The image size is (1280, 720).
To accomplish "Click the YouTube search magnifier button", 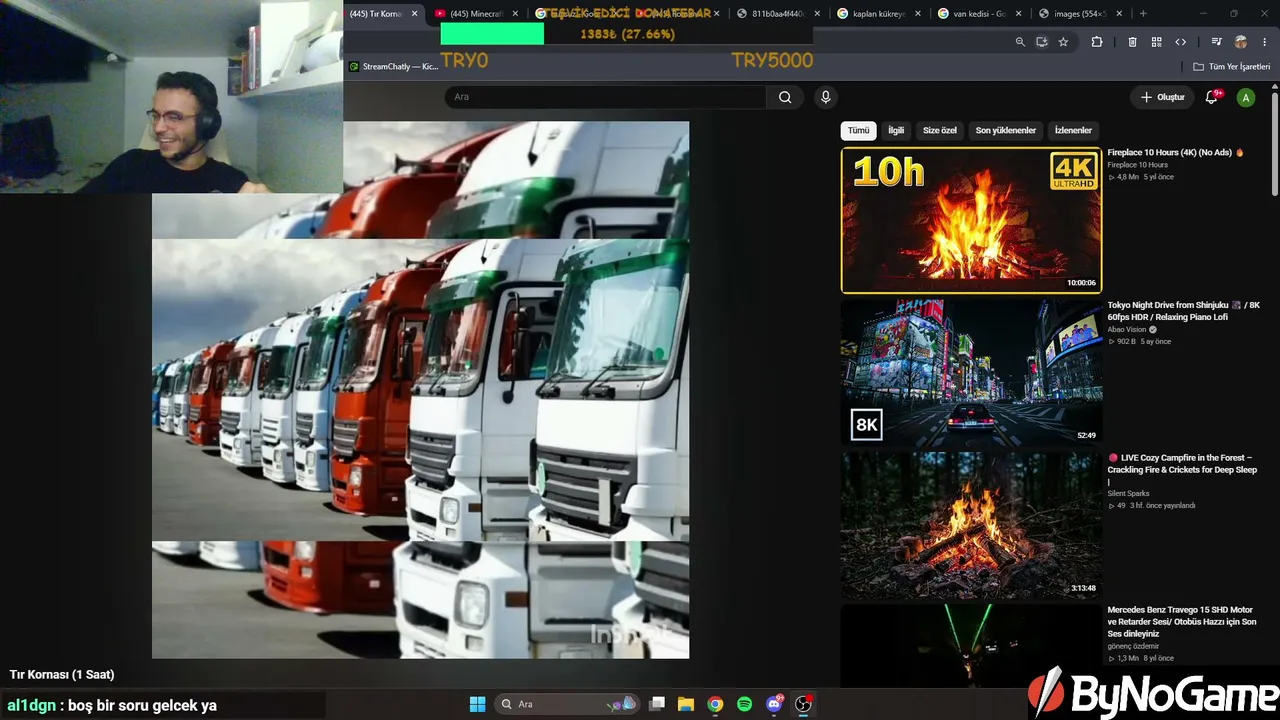I will [785, 97].
